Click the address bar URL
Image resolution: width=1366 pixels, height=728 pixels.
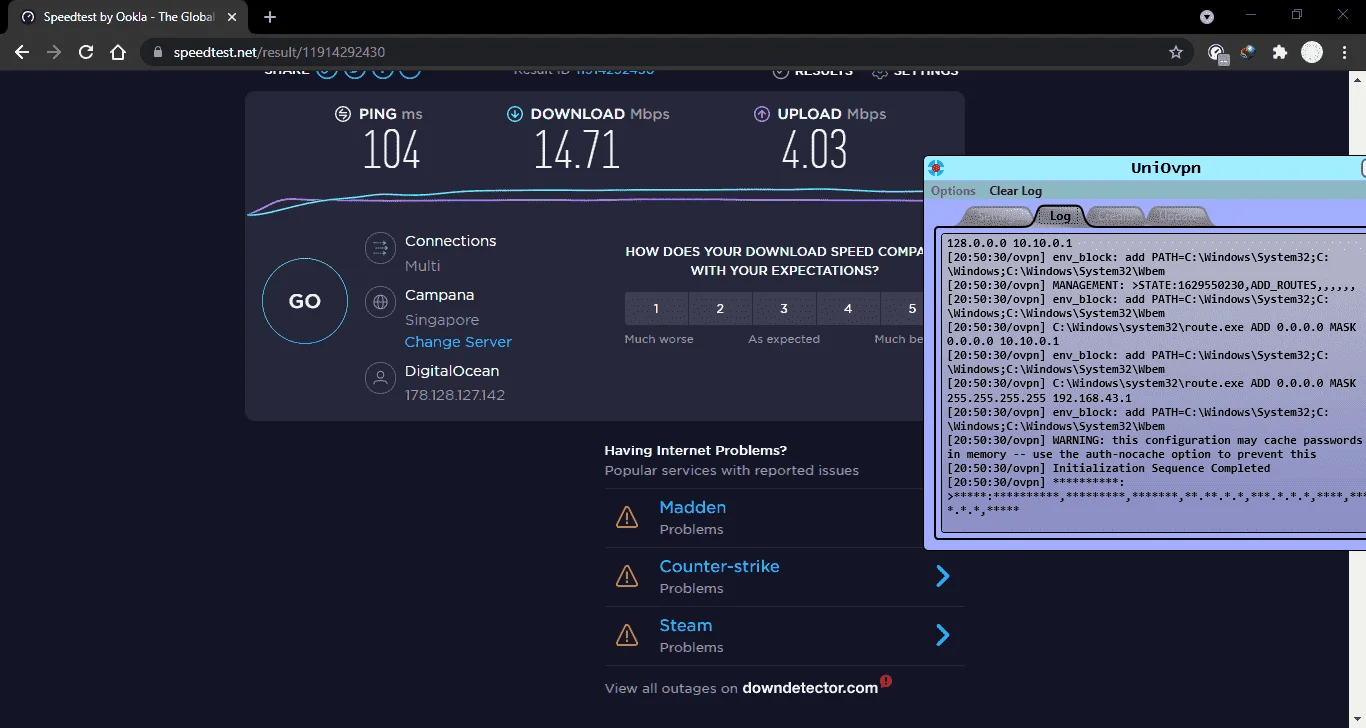click(x=279, y=52)
